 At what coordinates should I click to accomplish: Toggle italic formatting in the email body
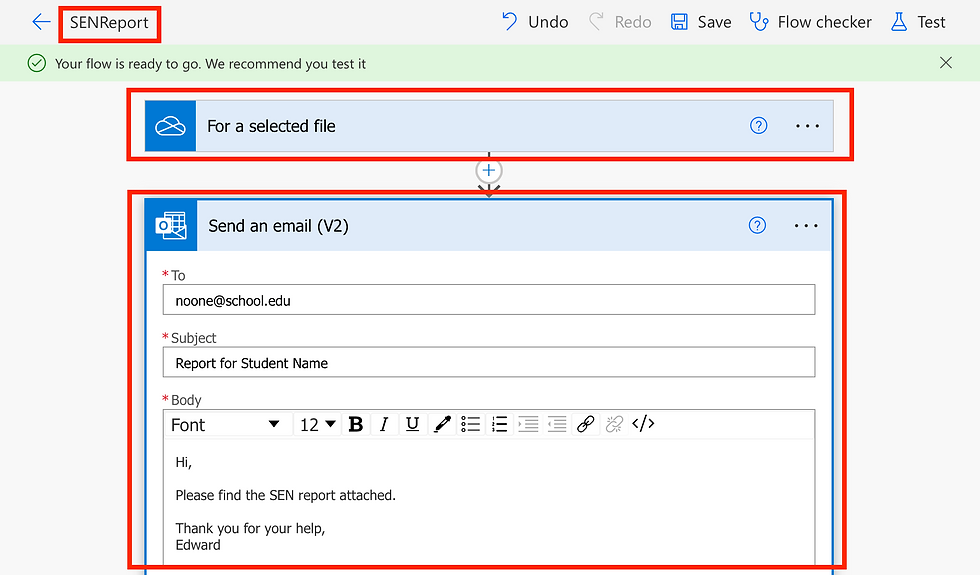[x=383, y=424]
